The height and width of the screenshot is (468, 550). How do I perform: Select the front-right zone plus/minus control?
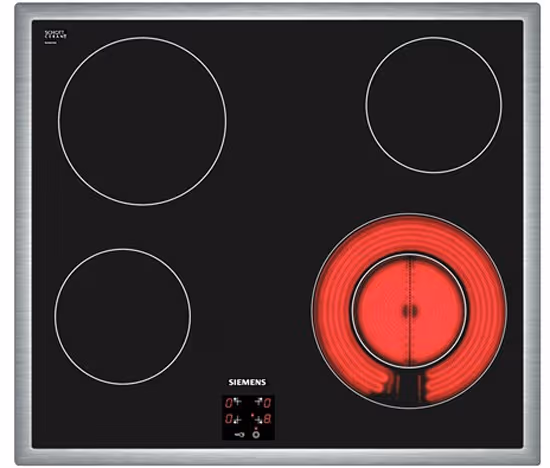coord(259,420)
